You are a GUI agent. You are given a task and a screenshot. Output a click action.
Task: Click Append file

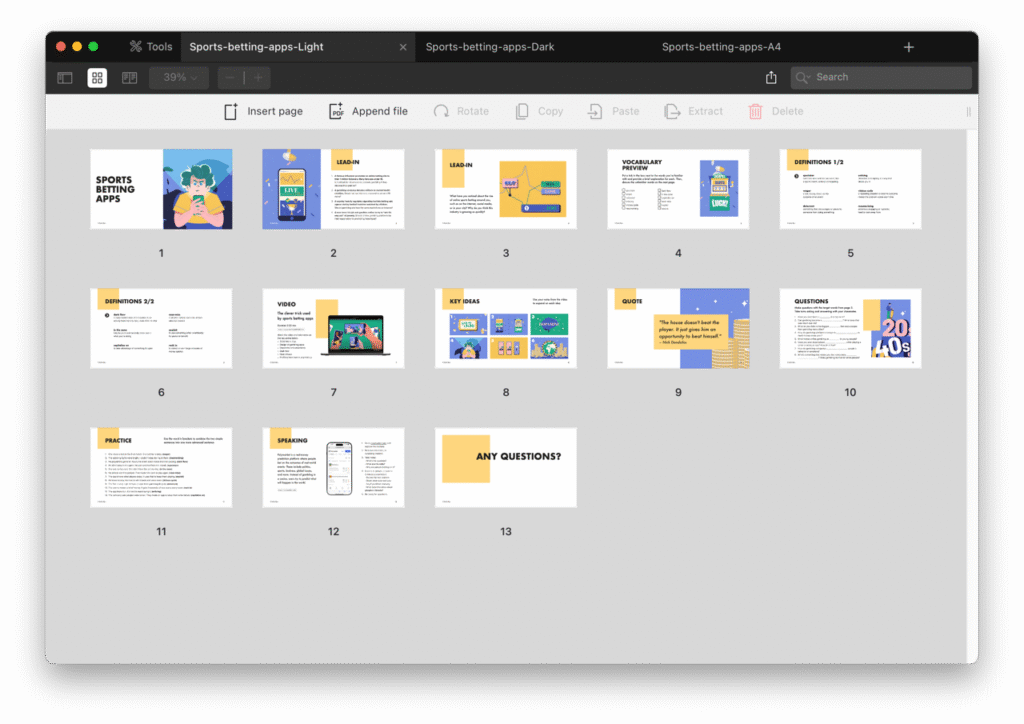point(368,111)
